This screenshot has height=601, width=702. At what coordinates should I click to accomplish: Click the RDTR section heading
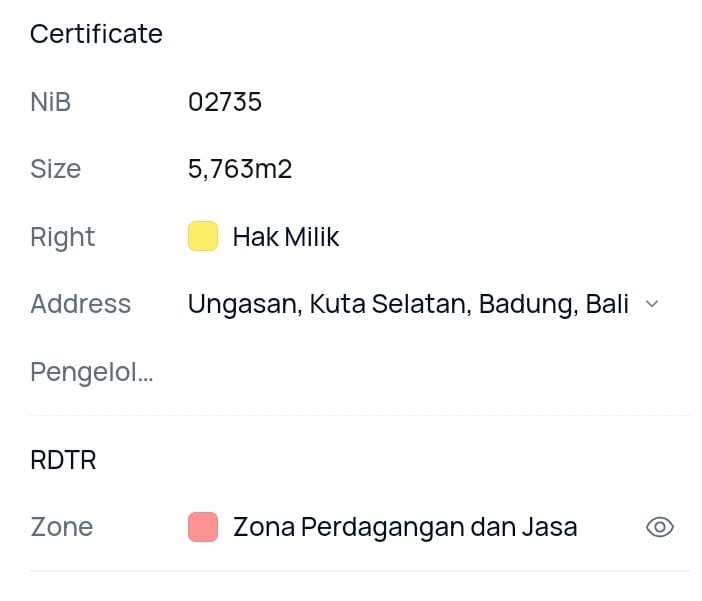point(63,460)
